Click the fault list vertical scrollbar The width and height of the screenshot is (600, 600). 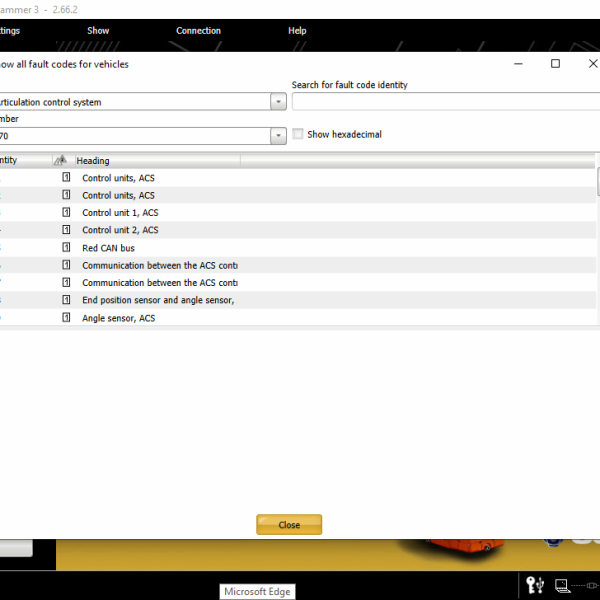tap(597, 240)
